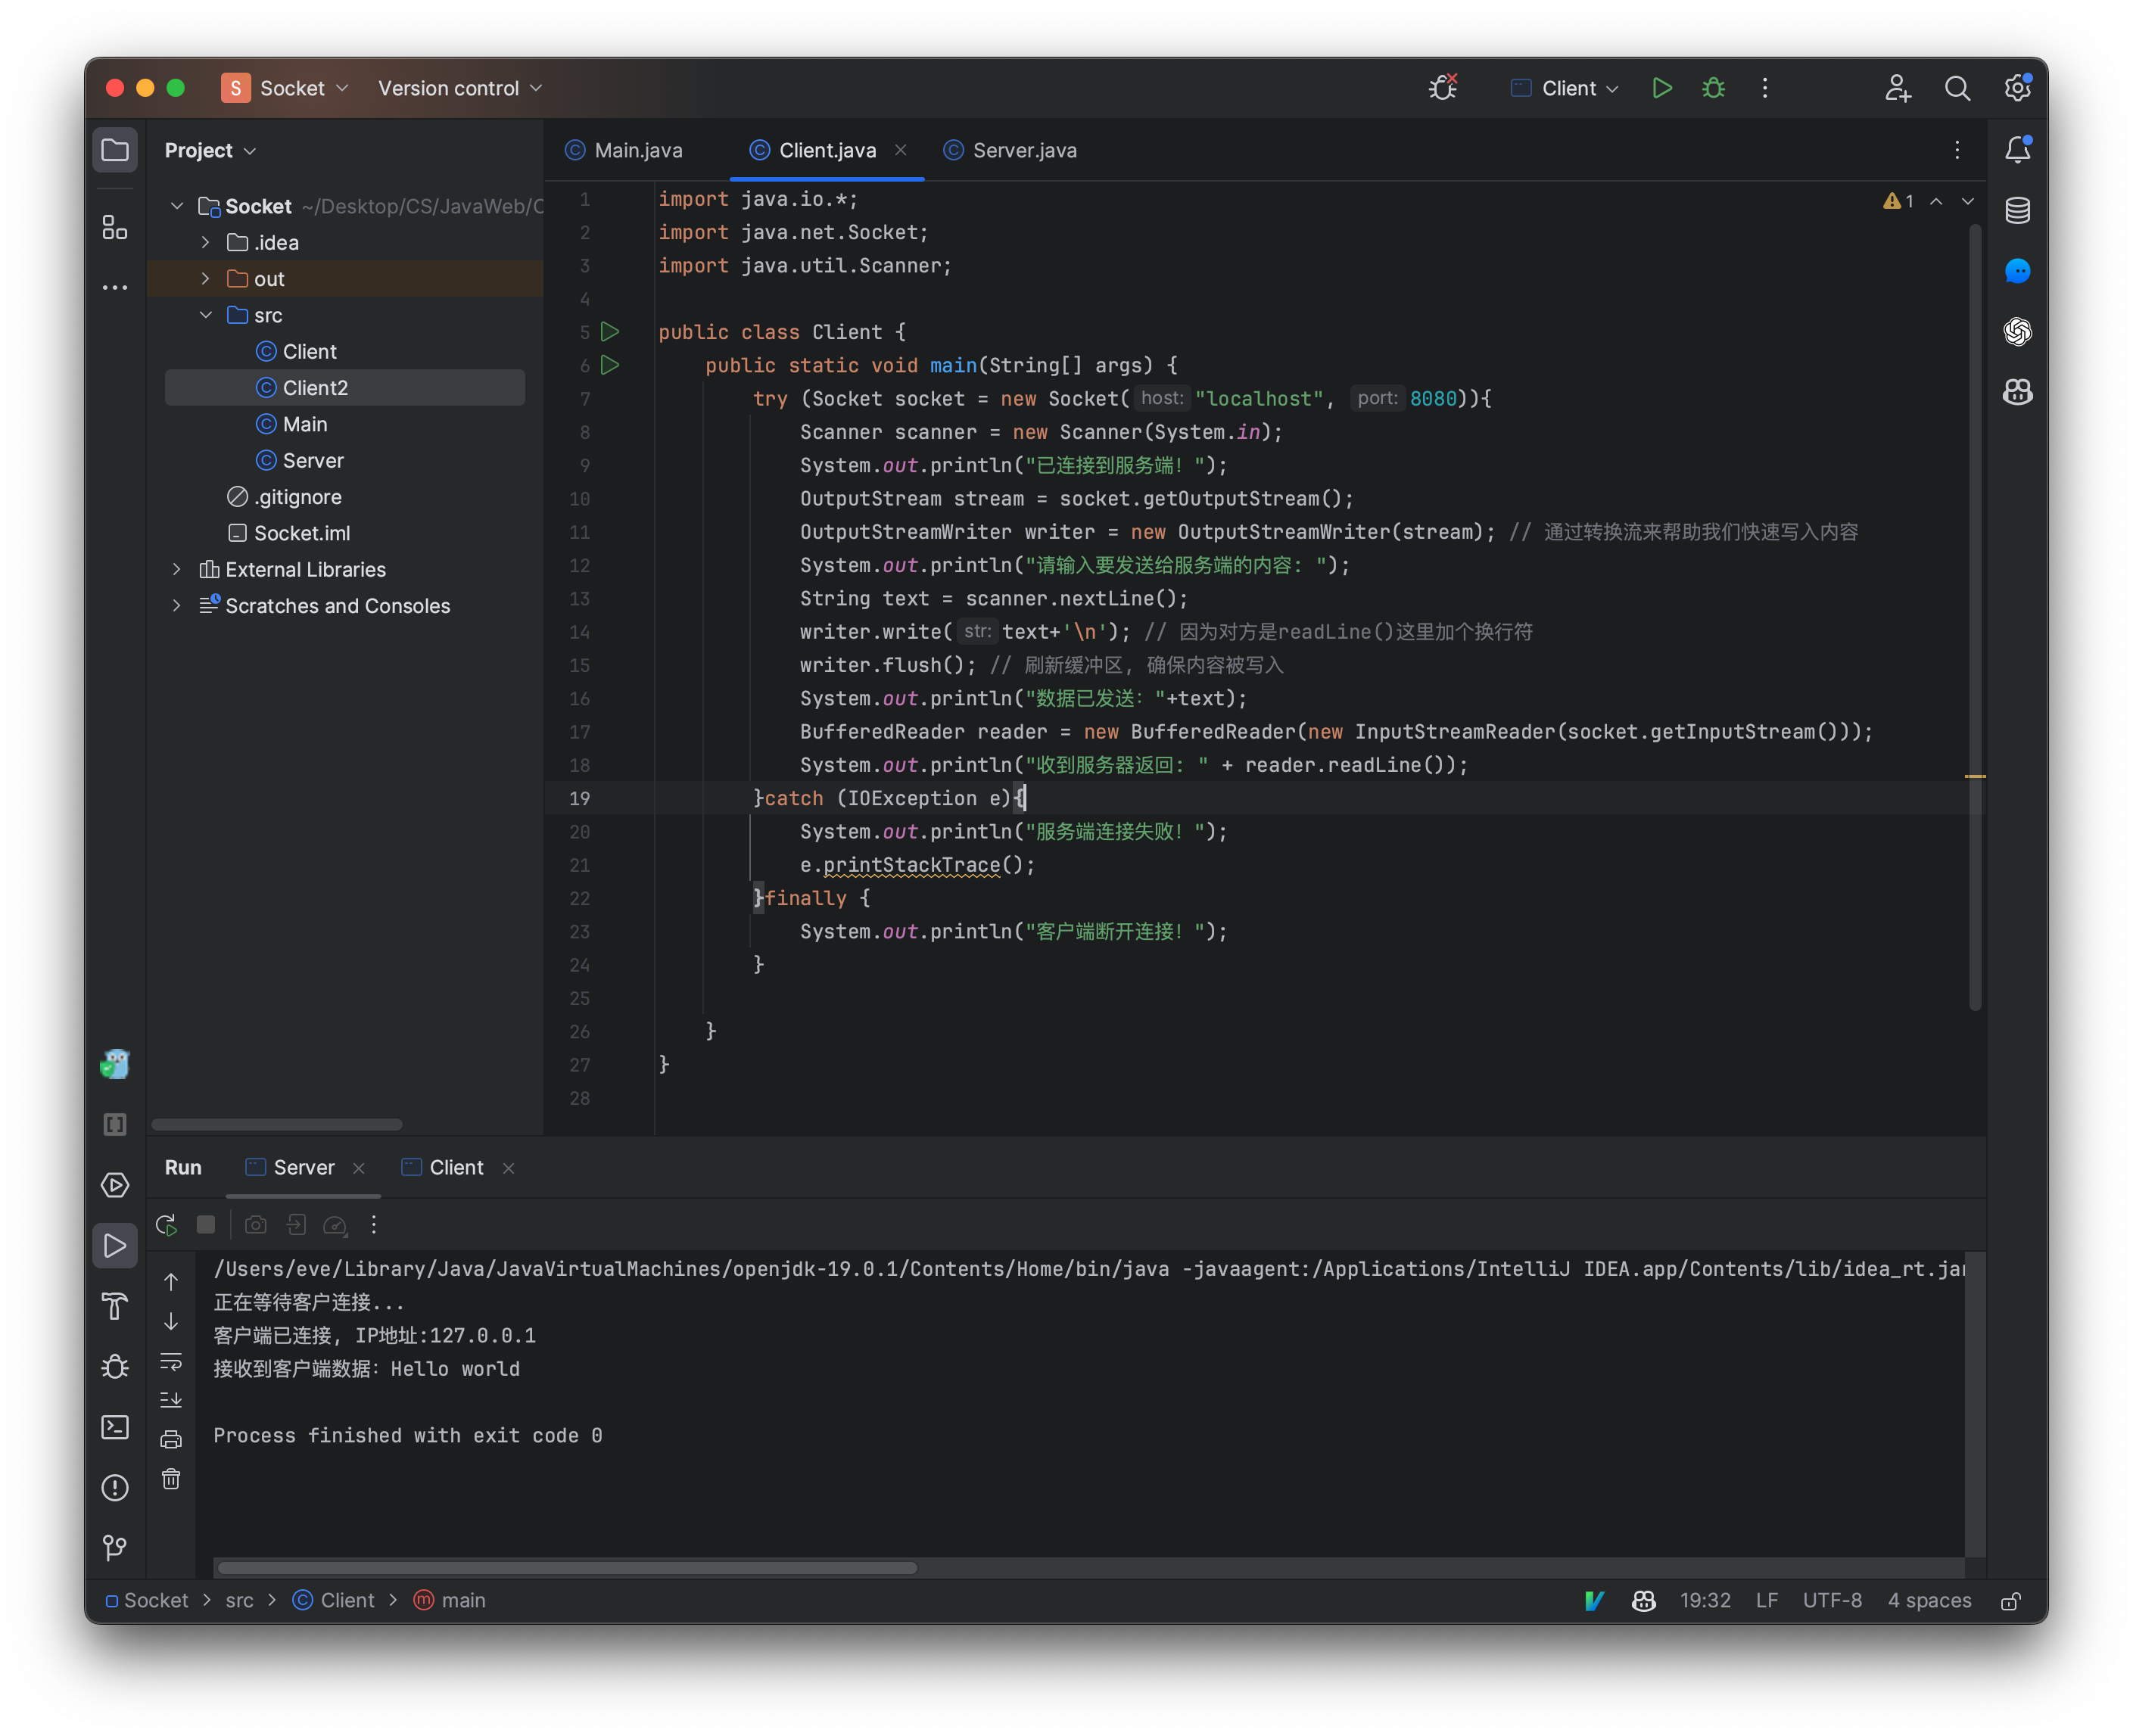Toggle the editor read-only lock in status bar
2133x1736 pixels.
coord(2010,1601)
